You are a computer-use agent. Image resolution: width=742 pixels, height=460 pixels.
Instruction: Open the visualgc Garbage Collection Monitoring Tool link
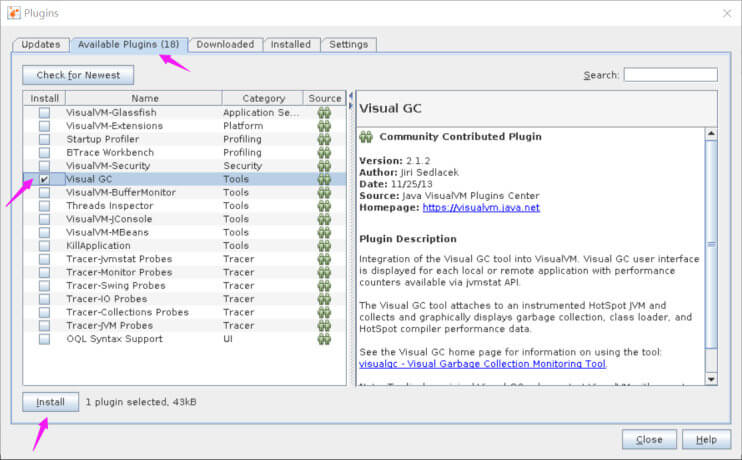[x=482, y=363]
